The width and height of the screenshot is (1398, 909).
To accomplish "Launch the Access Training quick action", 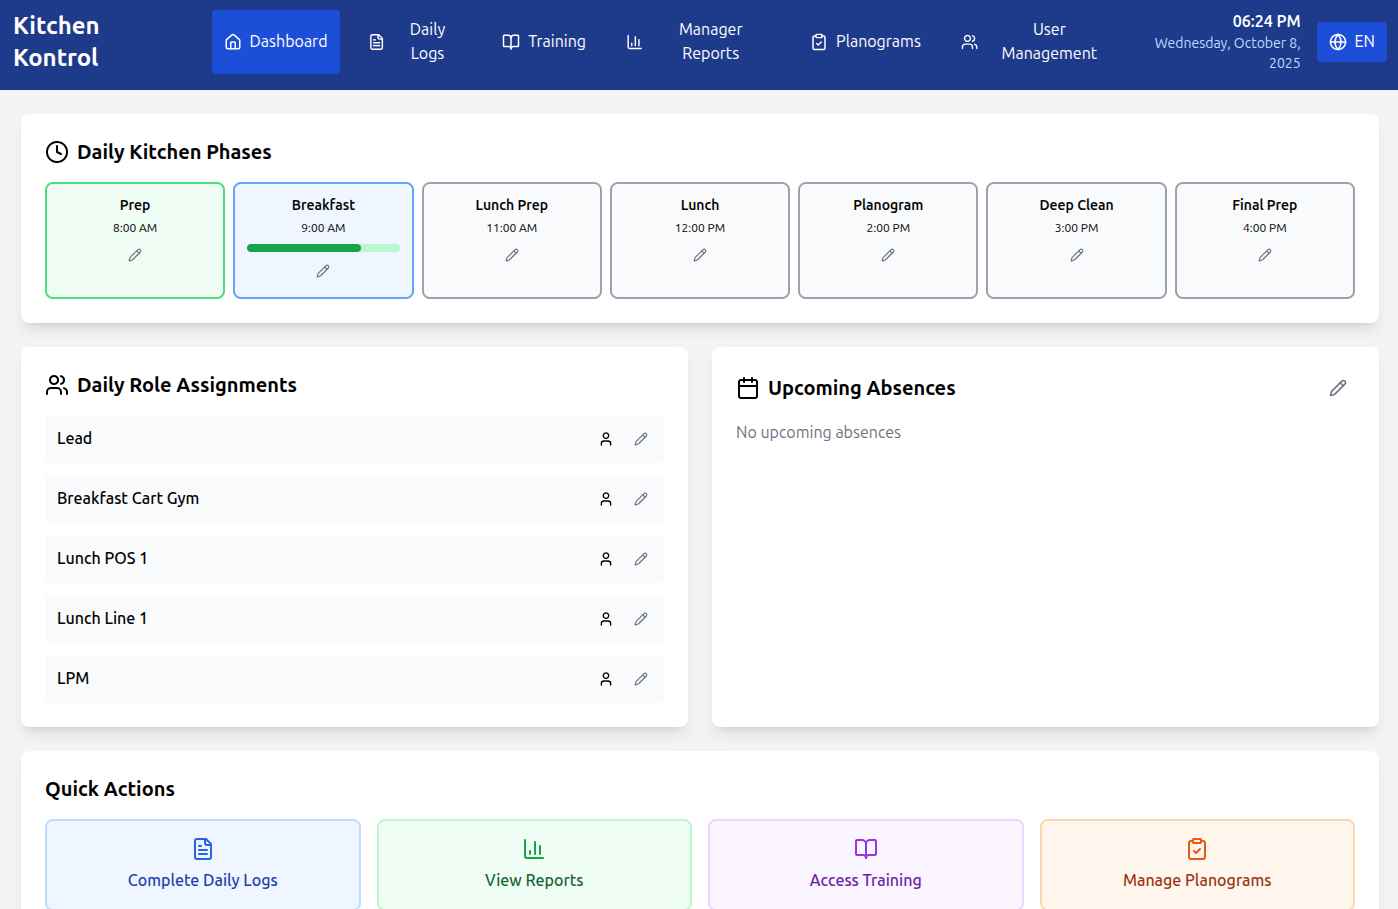I will point(866,864).
